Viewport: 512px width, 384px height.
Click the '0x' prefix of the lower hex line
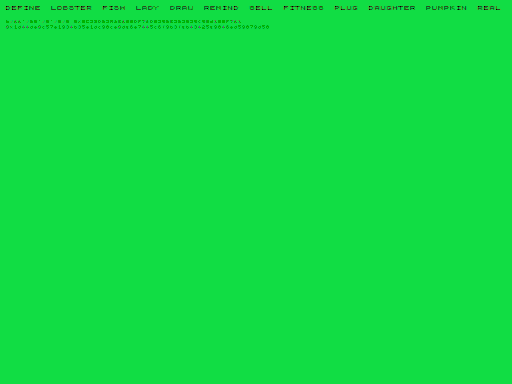tap(9, 27)
